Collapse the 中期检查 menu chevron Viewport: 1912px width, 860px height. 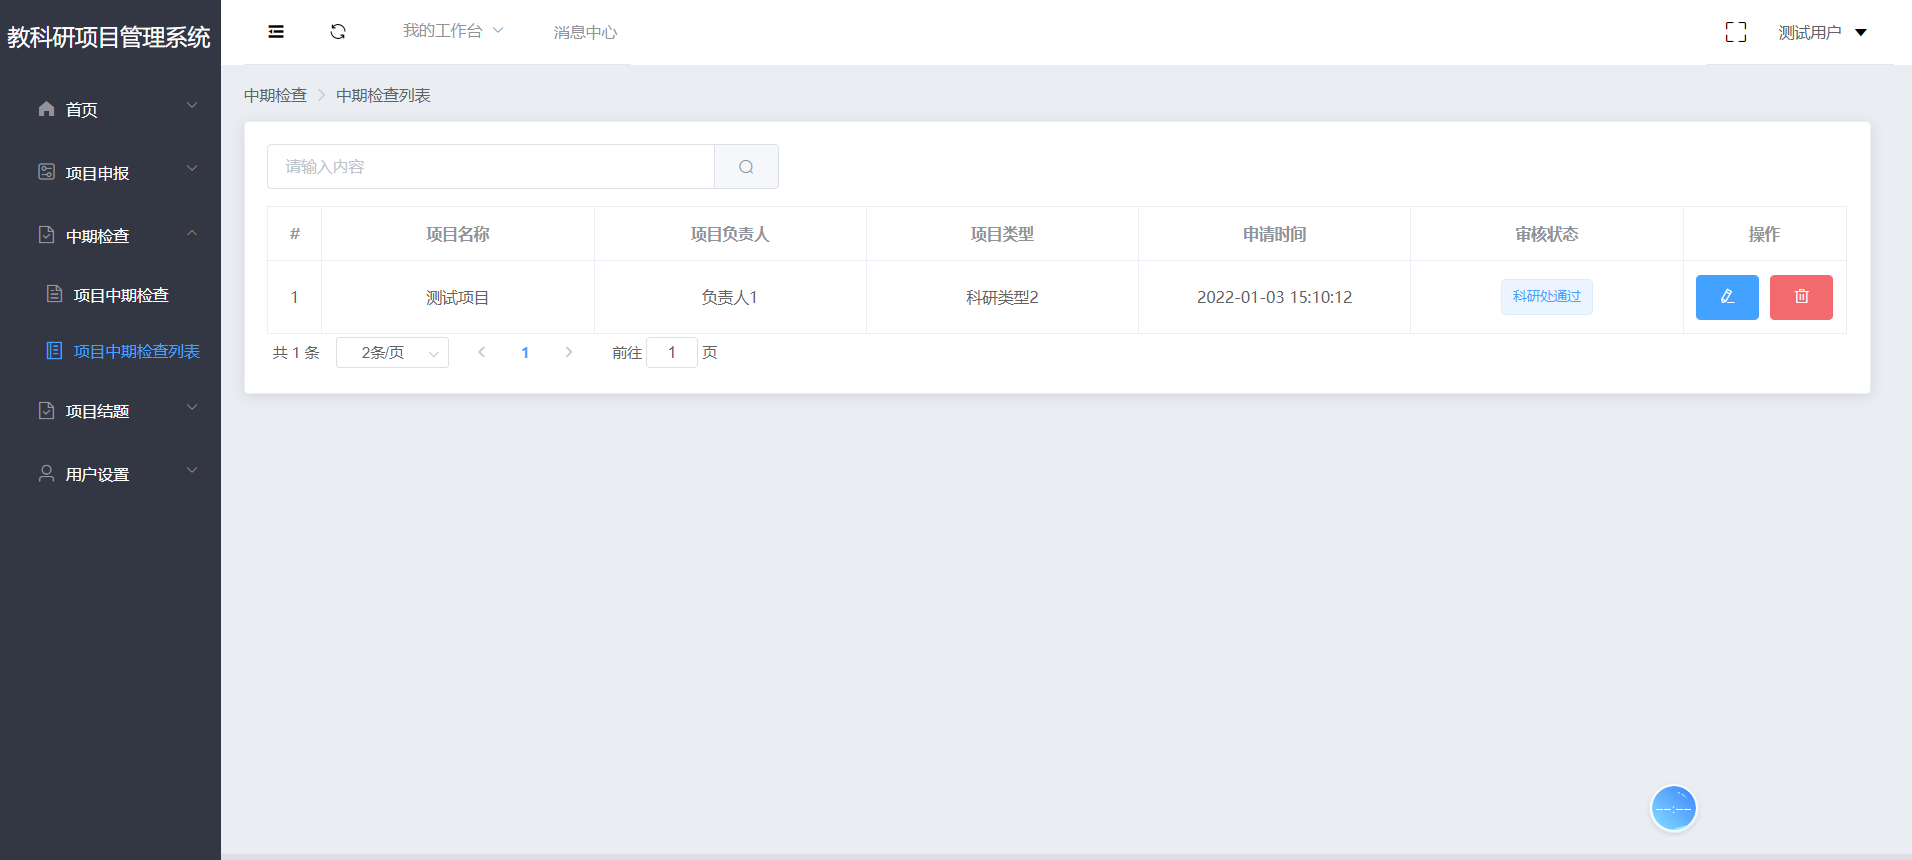192,233
